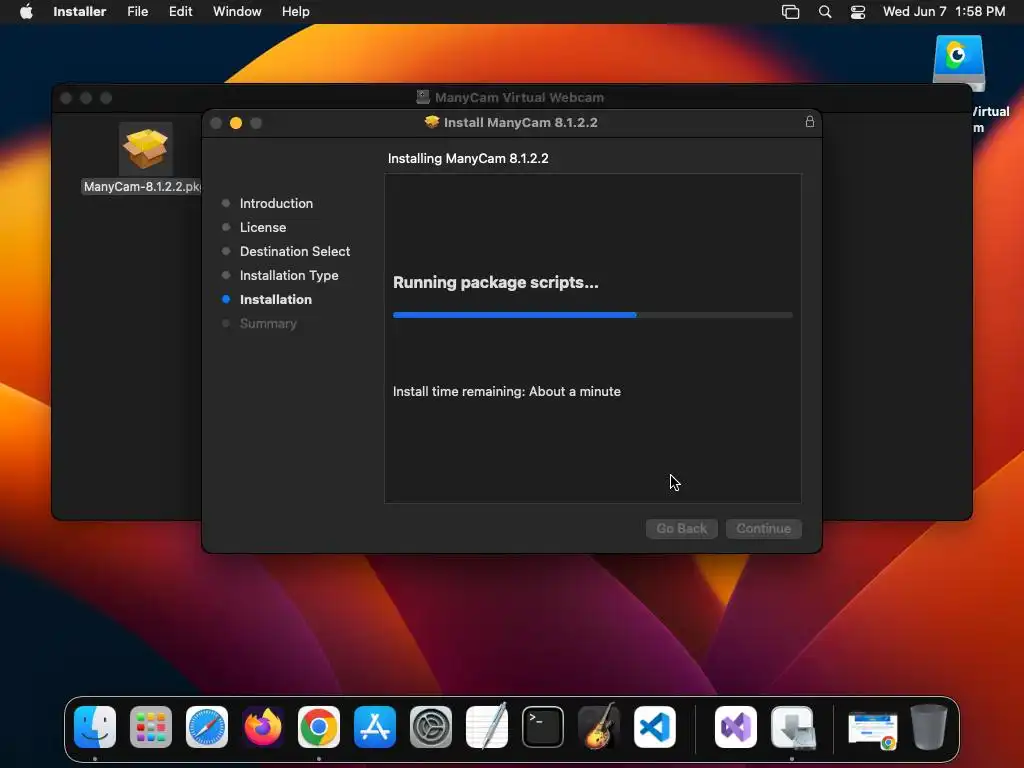Click the lock icon in installer title bar
Image resolution: width=1024 pixels, height=768 pixels.
pyautogui.click(x=810, y=121)
